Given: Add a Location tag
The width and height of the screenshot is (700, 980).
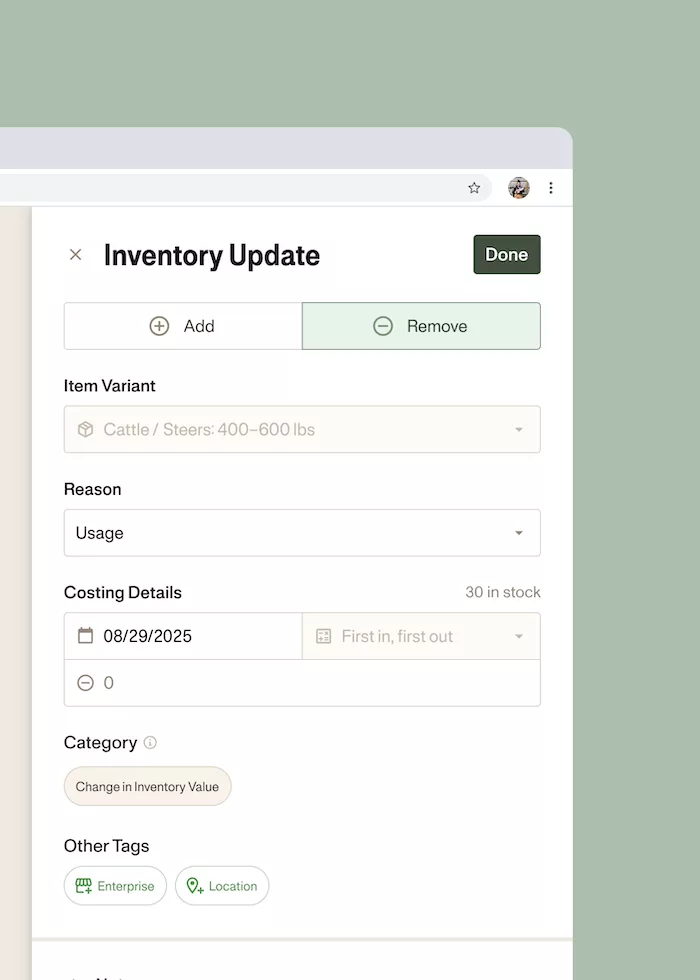Looking at the screenshot, I should 222,886.
